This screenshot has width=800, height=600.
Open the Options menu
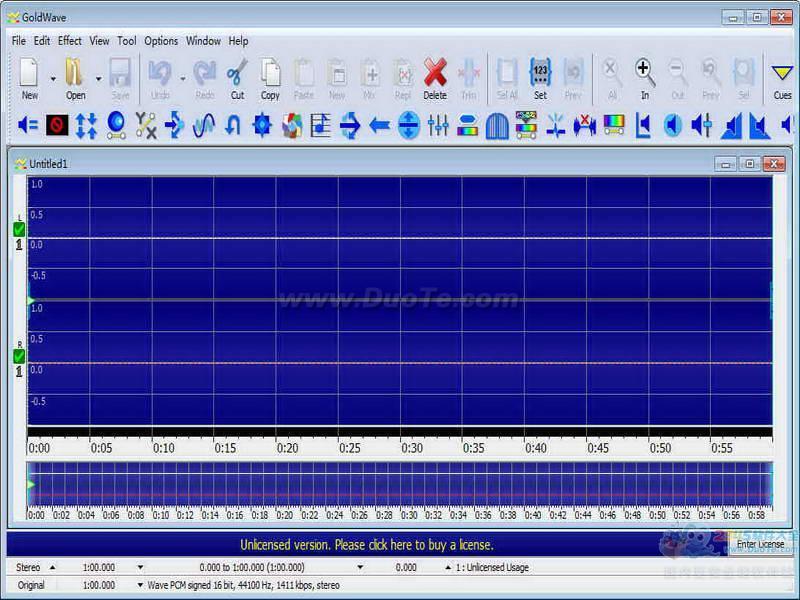(161, 41)
